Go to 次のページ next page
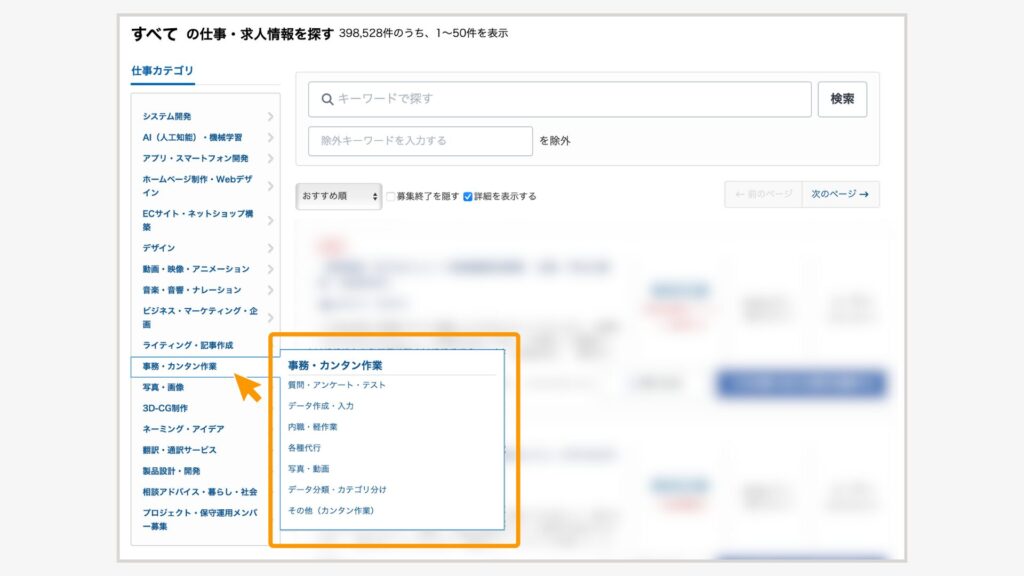Screen dimensions: 1024x576 [840, 195]
